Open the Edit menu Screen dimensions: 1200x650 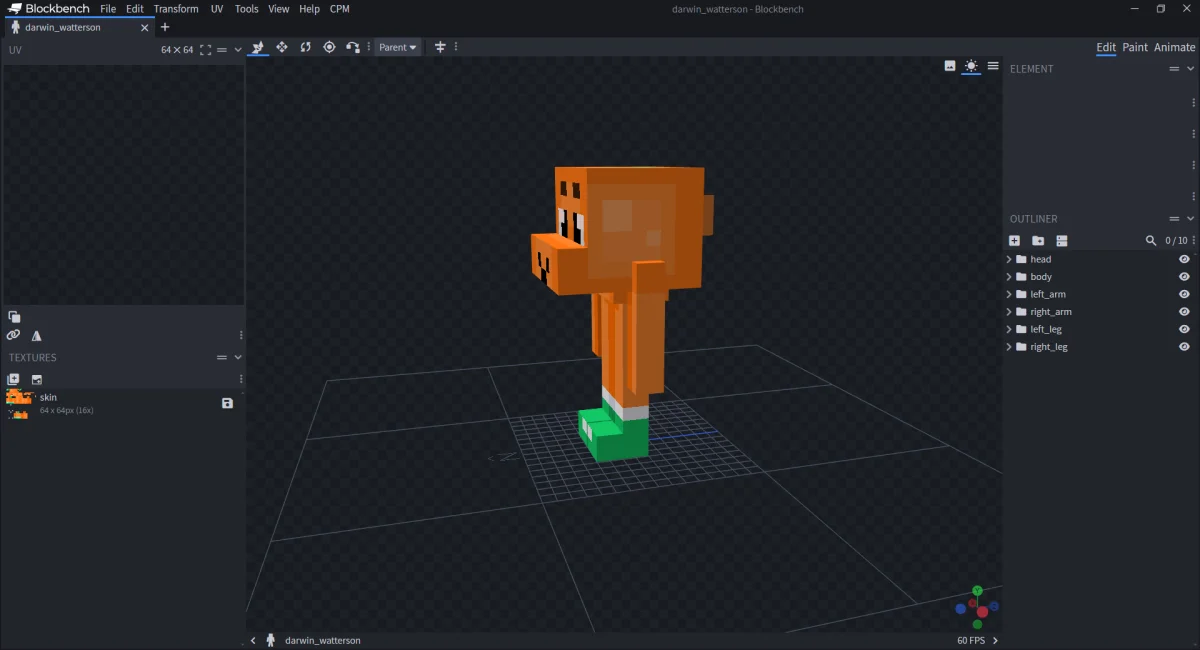click(x=134, y=9)
